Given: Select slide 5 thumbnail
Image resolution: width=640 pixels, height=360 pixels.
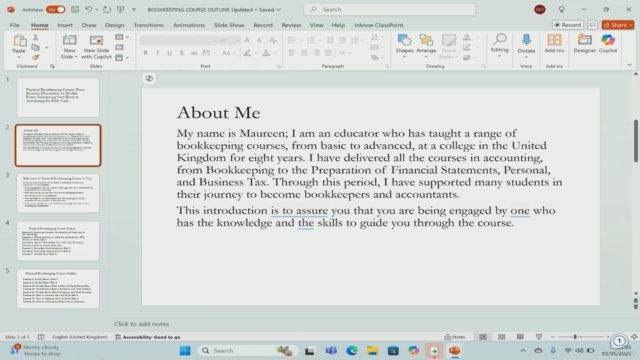Looking at the screenshot, I should [58, 289].
